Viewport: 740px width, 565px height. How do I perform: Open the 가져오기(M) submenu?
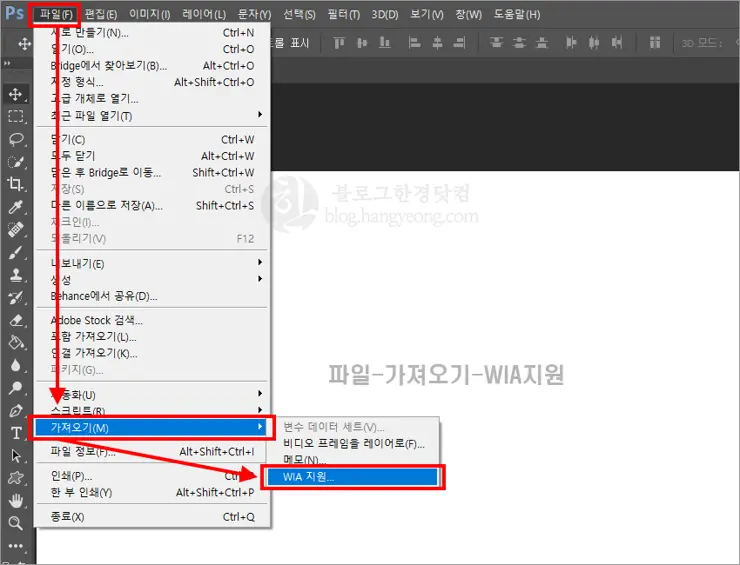pyautogui.click(x=151, y=428)
